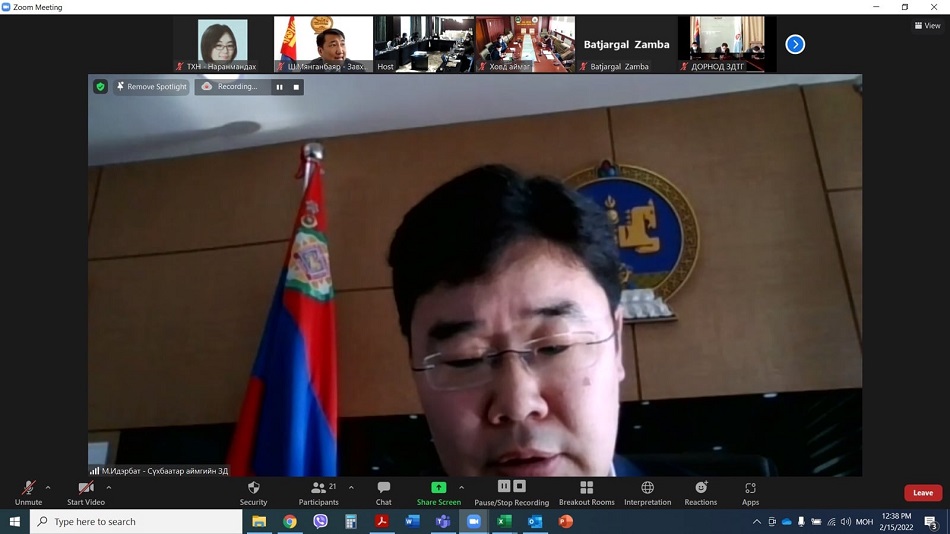Unmute the microphone
The height and width of the screenshot is (534, 950).
pyautogui.click(x=28, y=492)
